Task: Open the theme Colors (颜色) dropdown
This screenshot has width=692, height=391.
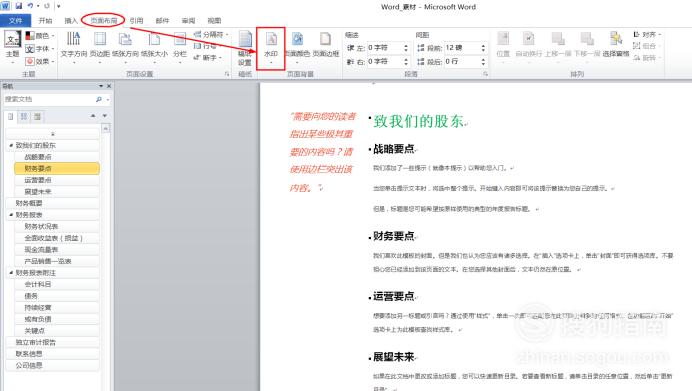Action: [40, 36]
